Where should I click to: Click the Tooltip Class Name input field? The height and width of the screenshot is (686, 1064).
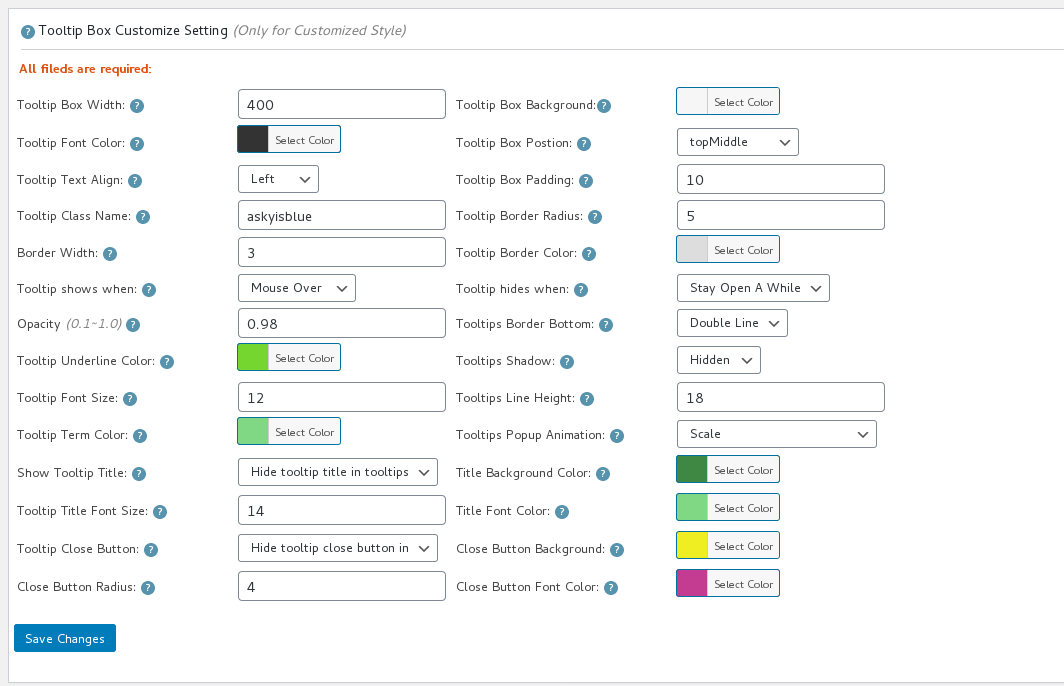(341, 215)
